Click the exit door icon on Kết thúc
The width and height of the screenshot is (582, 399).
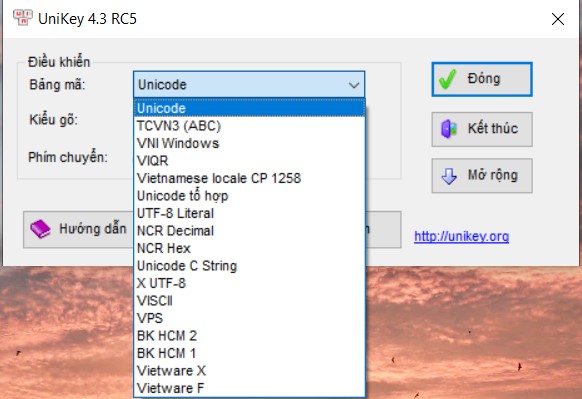click(x=448, y=129)
